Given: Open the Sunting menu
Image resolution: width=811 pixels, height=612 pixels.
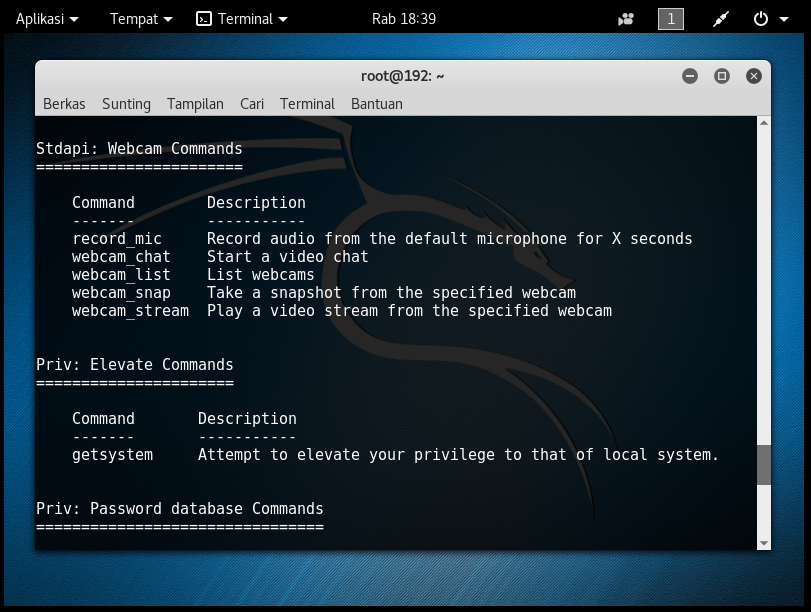Looking at the screenshot, I should coord(126,103).
